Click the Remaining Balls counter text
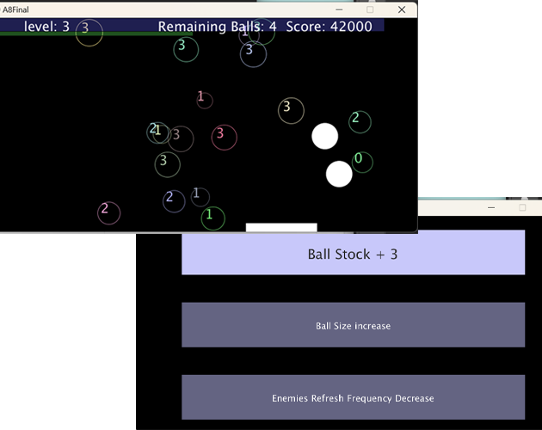This screenshot has width=542, height=430. [217, 27]
